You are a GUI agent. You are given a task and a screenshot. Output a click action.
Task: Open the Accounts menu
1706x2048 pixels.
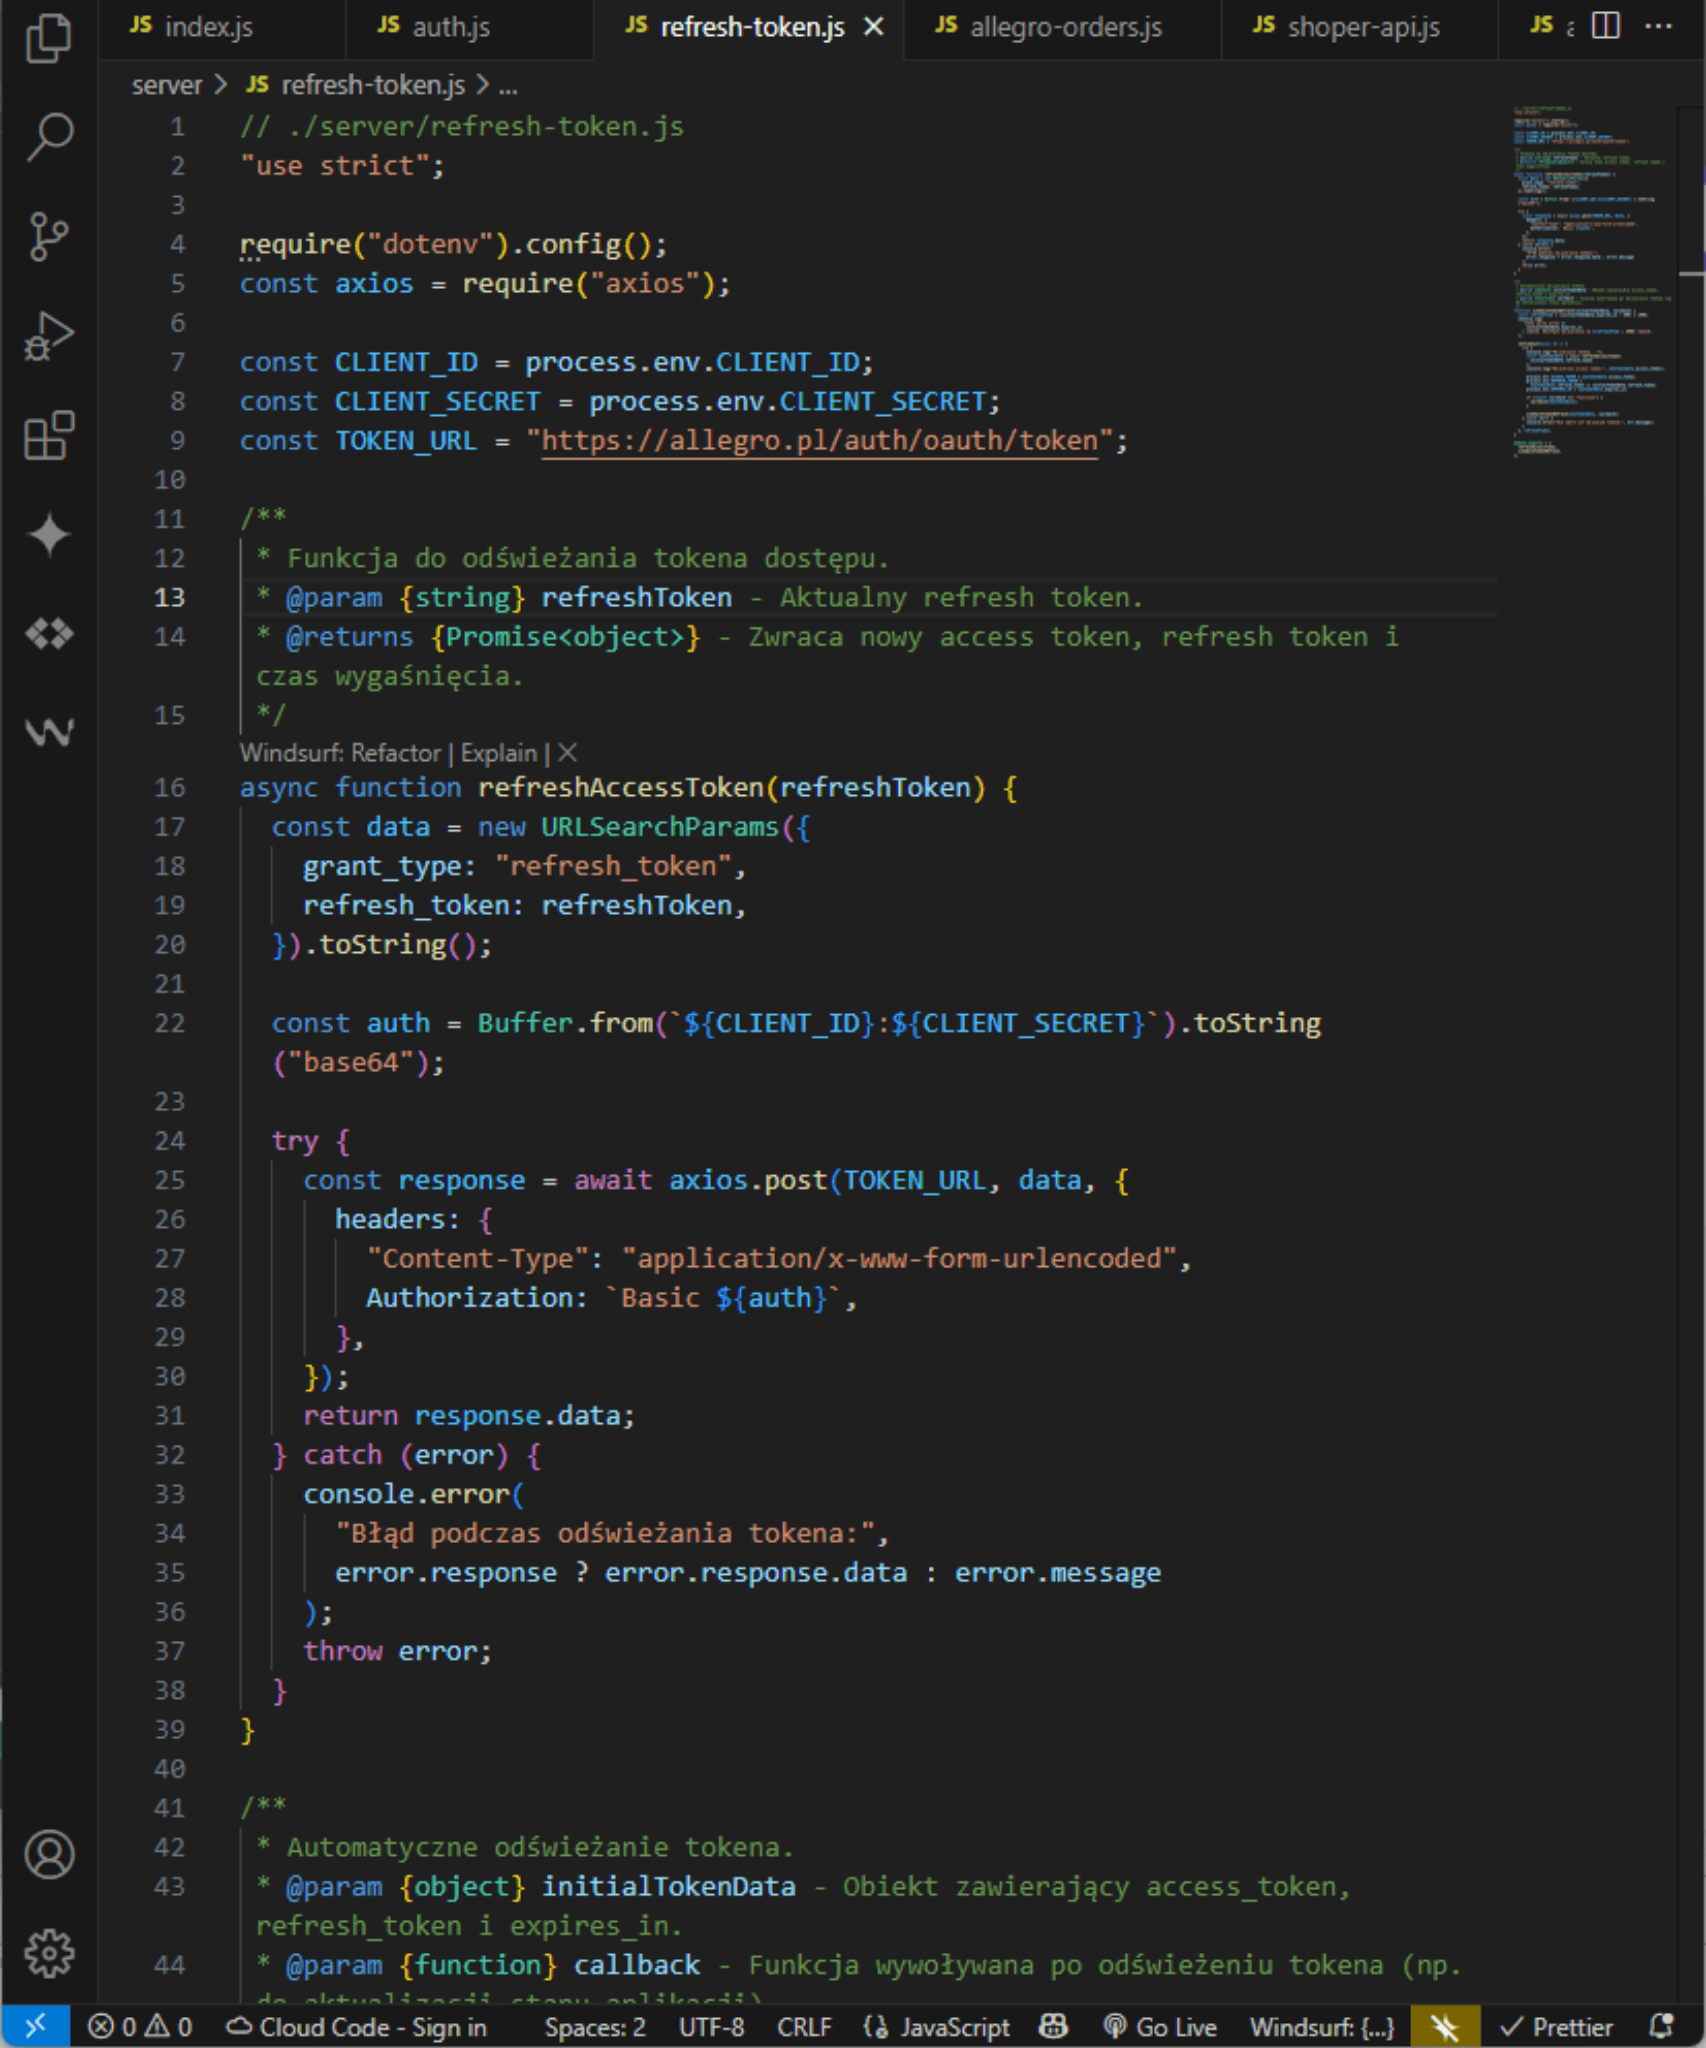49,1854
